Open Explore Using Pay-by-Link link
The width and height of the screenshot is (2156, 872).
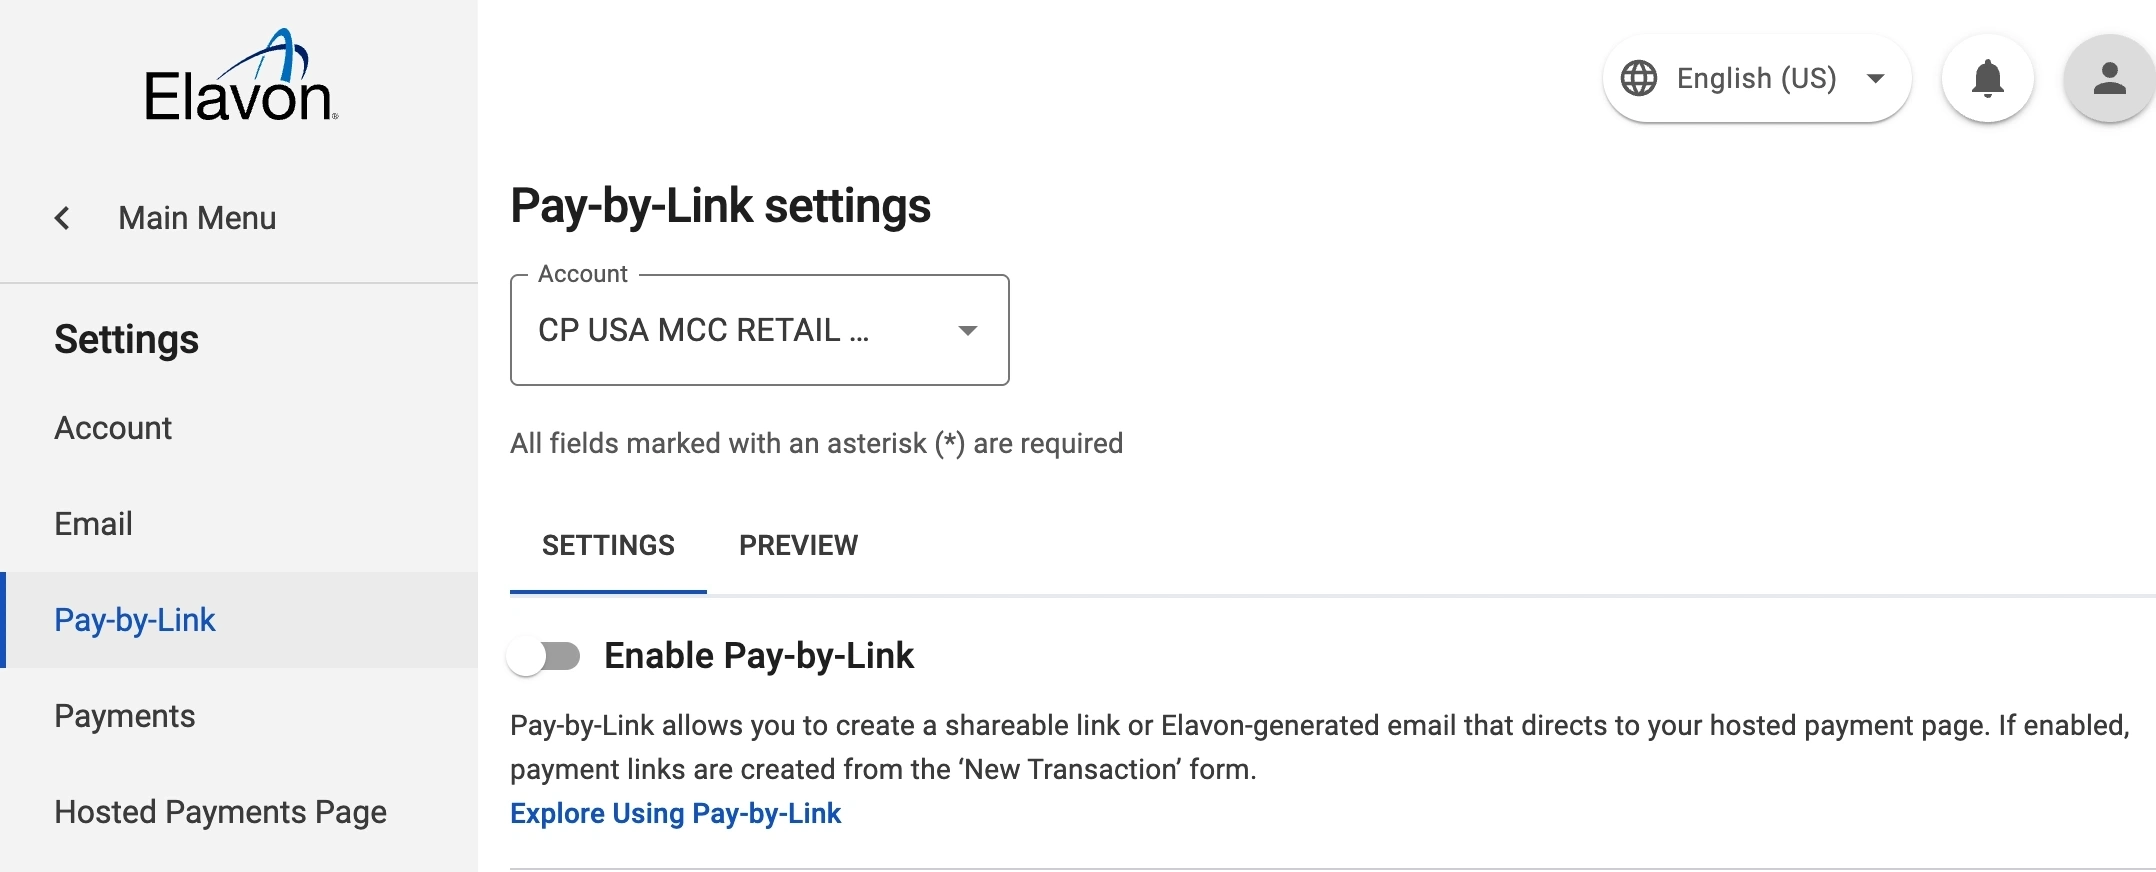[x=675, y=814]
